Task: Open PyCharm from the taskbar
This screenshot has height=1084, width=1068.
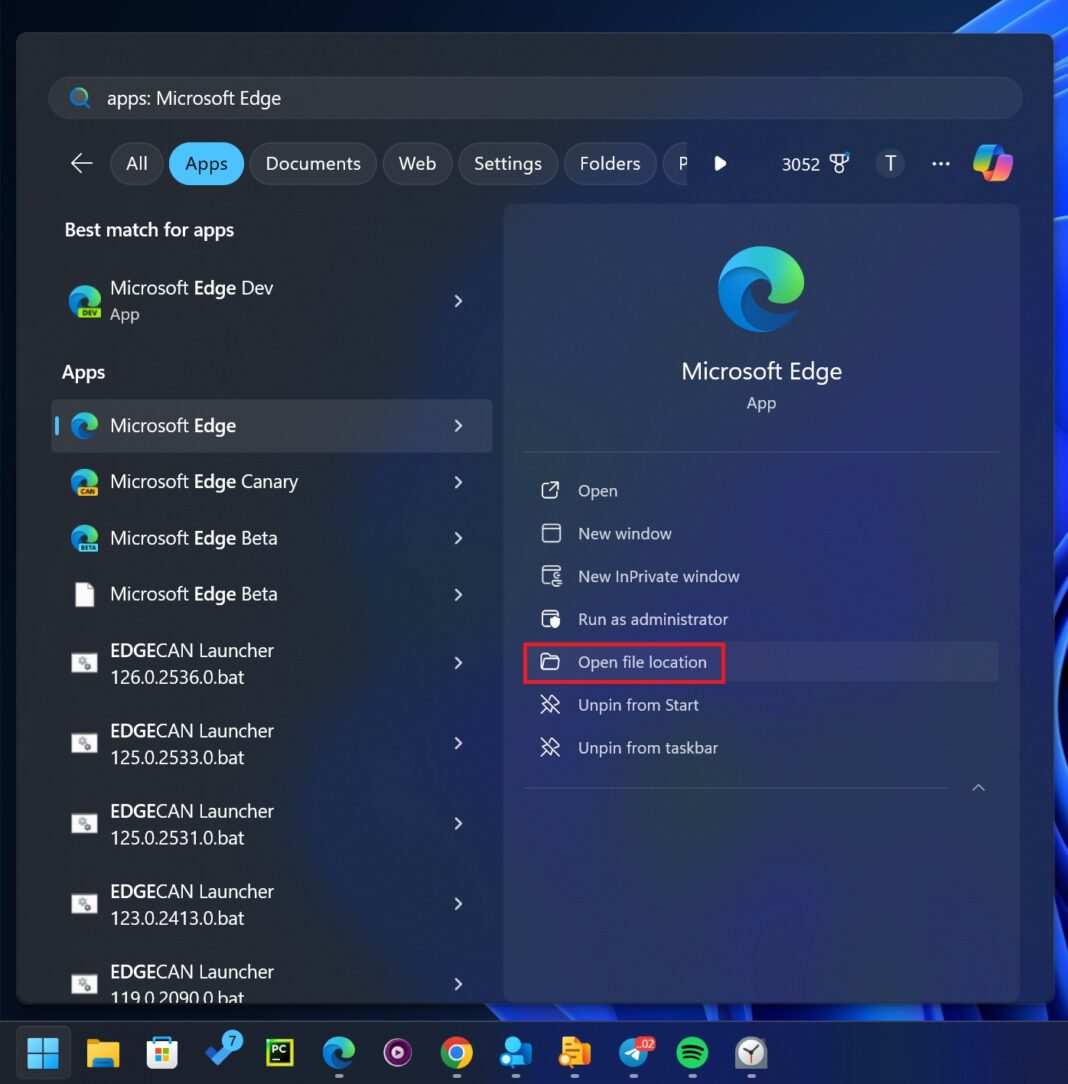Action: 280,1052
